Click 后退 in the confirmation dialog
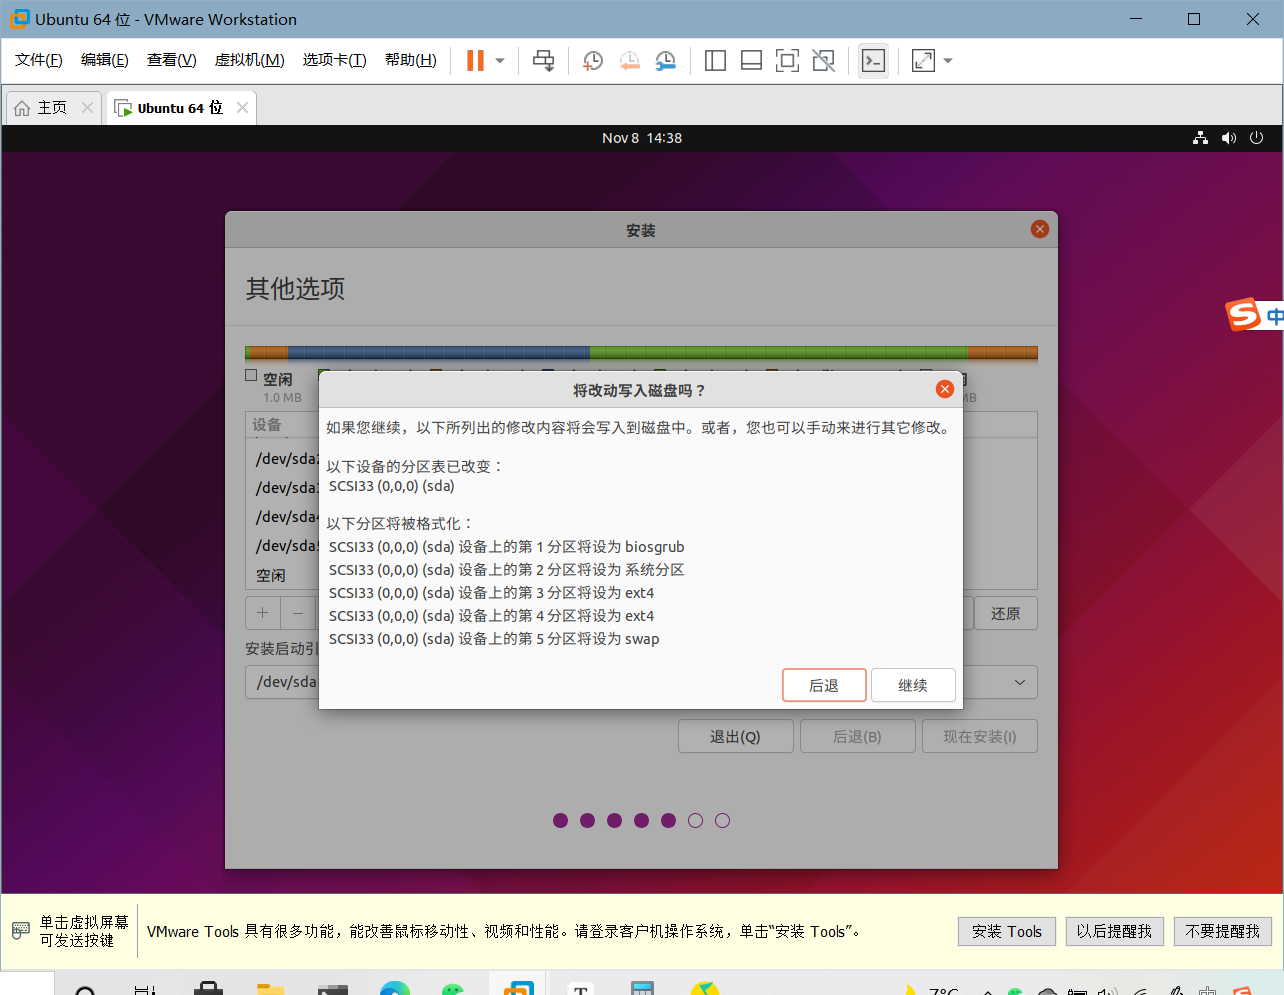Screen dimensions: 1284x995 pyautogui.click(x=824, y=685)
